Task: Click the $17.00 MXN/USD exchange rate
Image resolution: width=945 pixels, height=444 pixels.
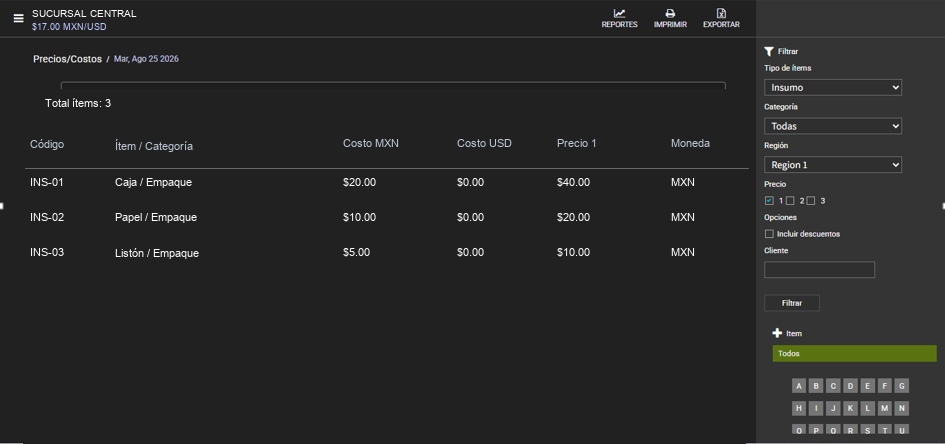Action: (x=69, y=27)
